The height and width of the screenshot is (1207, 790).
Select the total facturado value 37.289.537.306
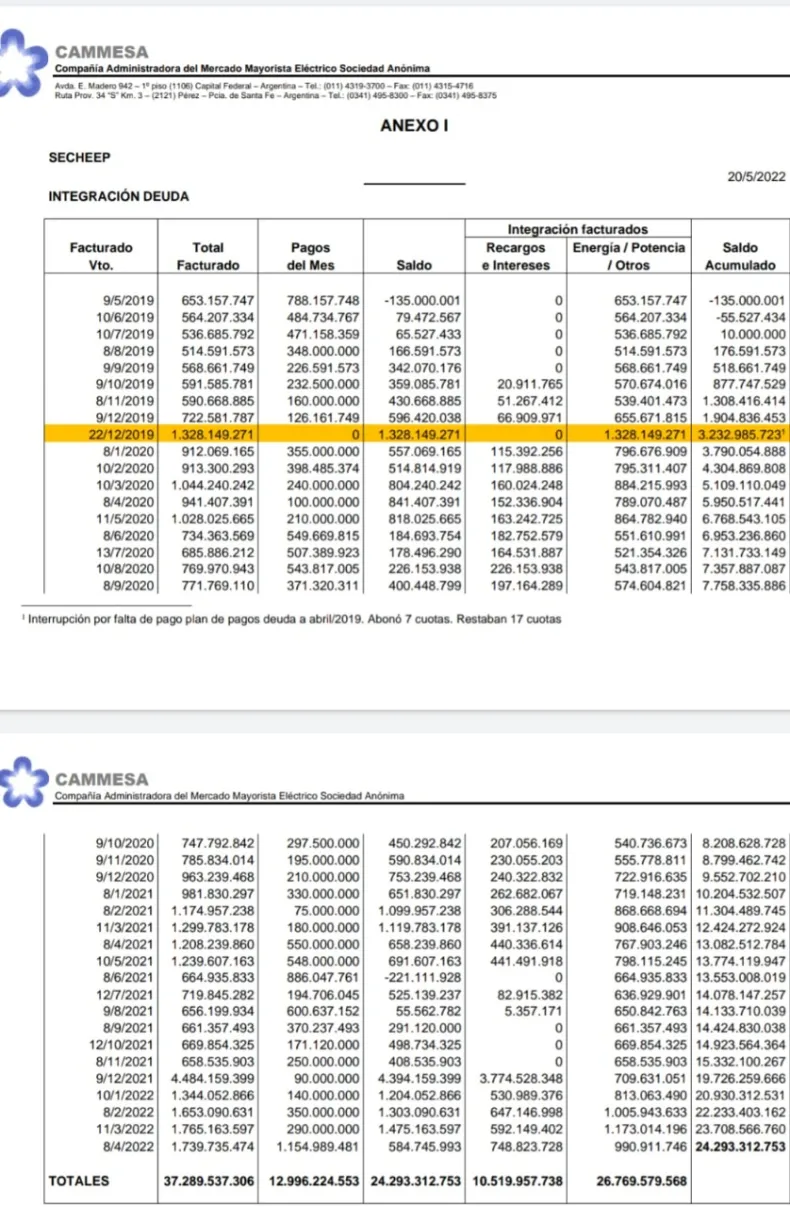209,1181
